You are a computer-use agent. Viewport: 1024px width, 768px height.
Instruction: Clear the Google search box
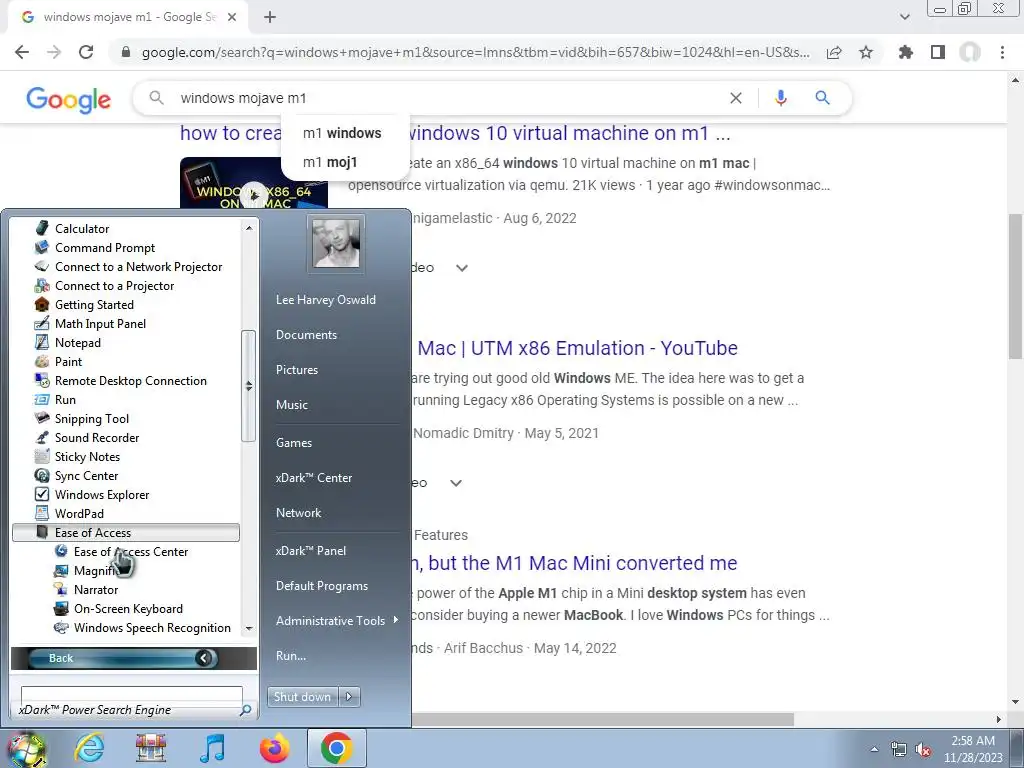(x=735, y=98)
